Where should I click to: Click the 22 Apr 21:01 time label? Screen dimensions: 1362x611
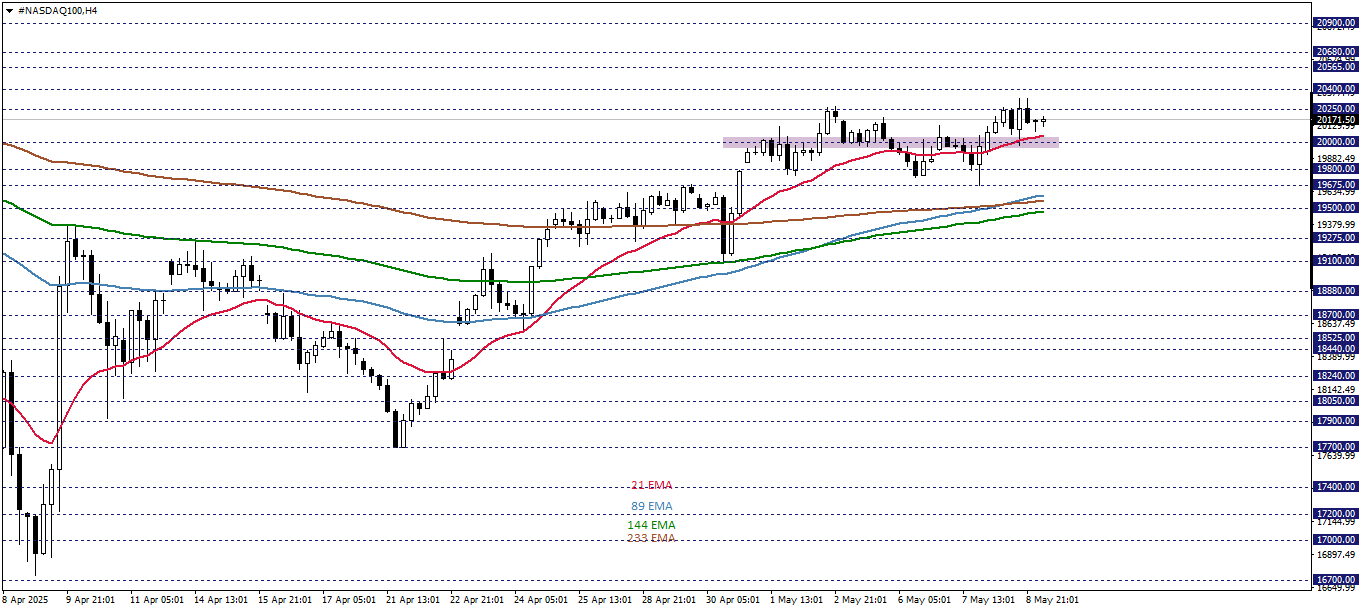478,600
